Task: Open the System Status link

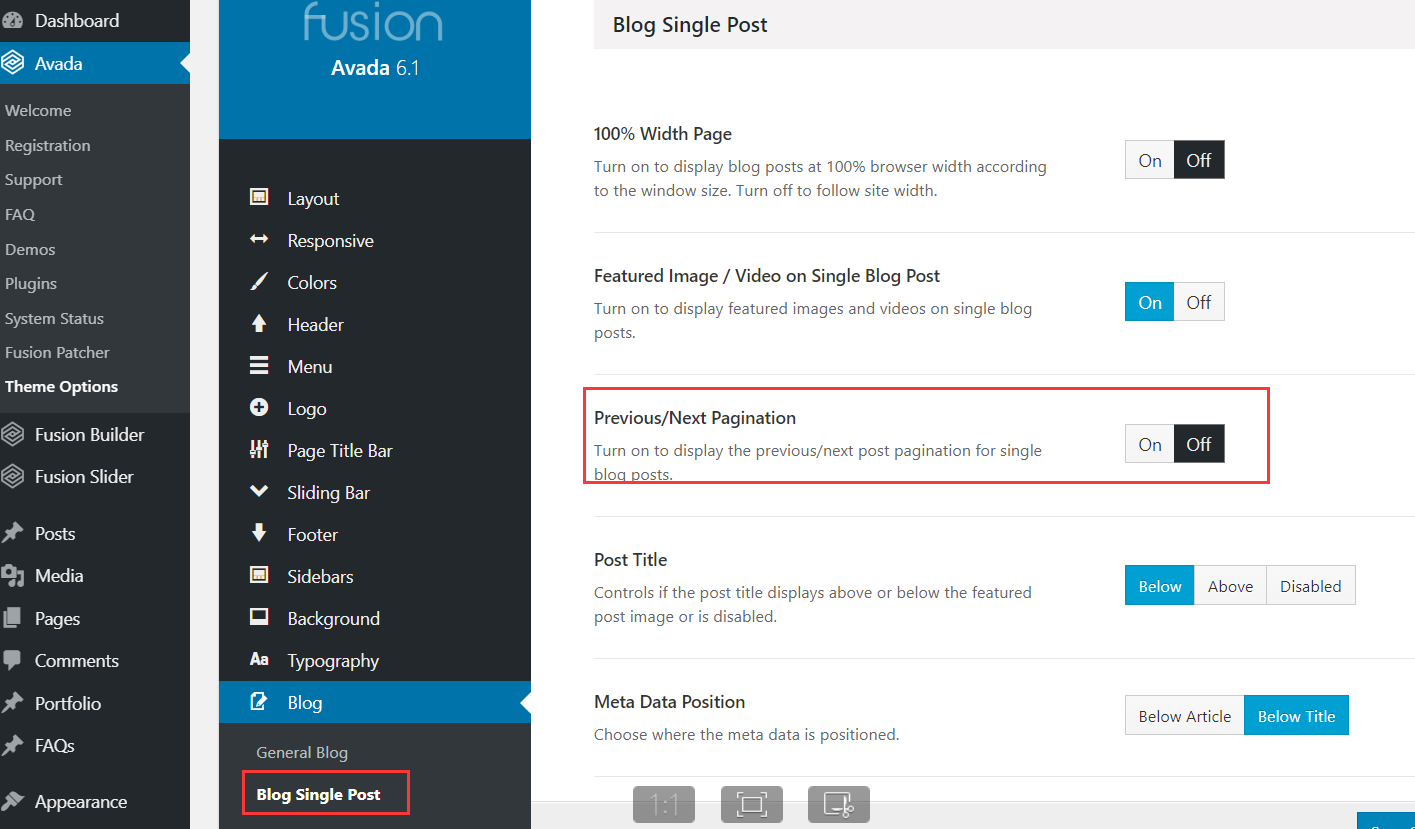Action: click(54, 318)
